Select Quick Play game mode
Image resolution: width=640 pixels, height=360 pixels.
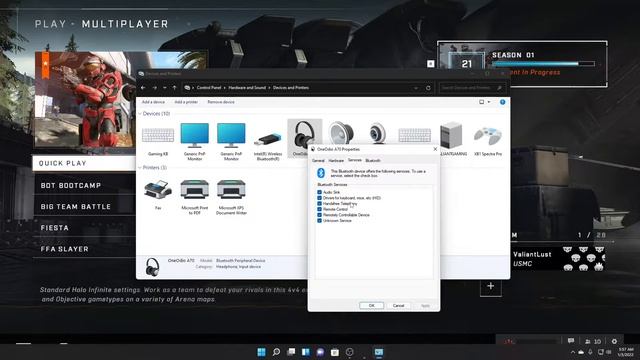84,163
